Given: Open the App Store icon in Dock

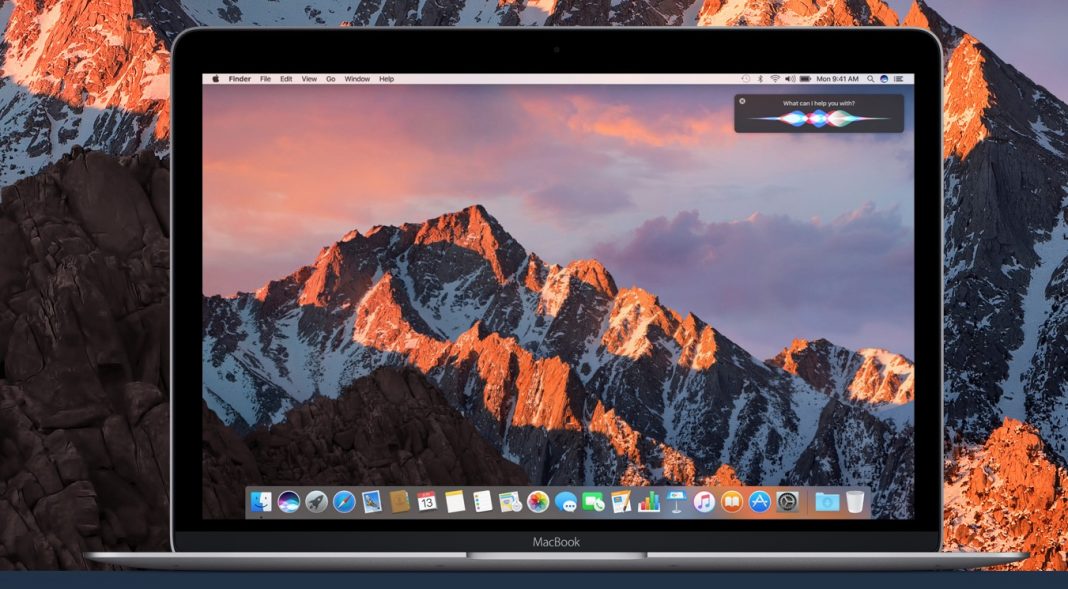Looking at the screenshot, I should pyautogui.click(x=759, y=502).
